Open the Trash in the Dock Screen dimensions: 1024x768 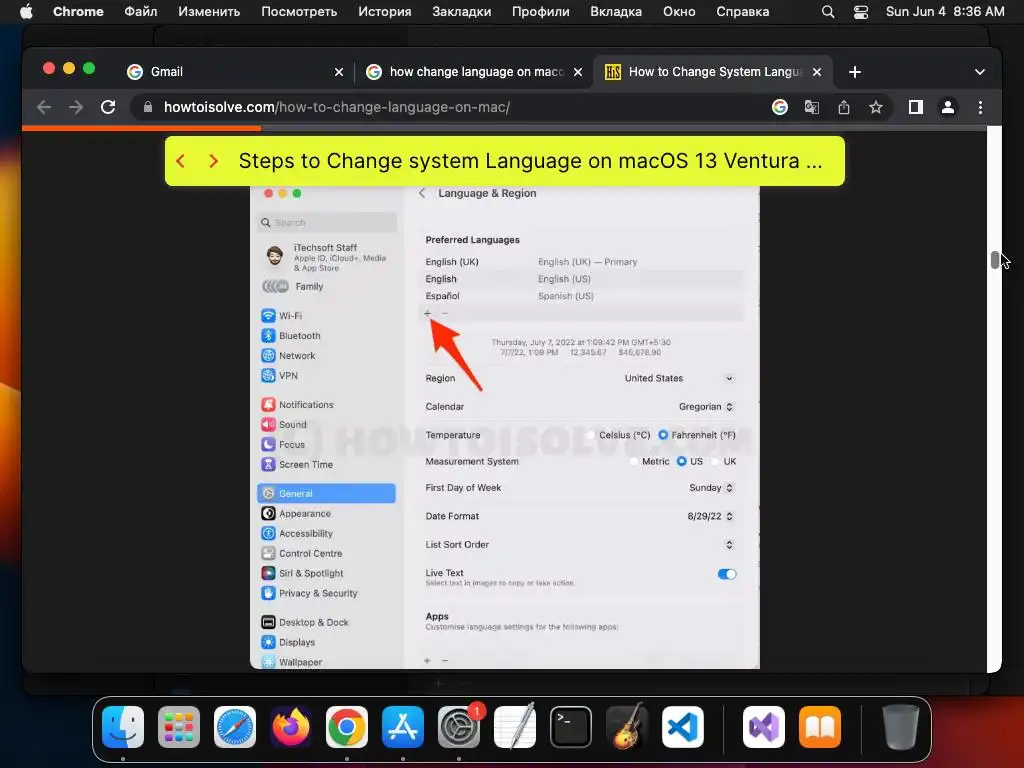(901, 727)
